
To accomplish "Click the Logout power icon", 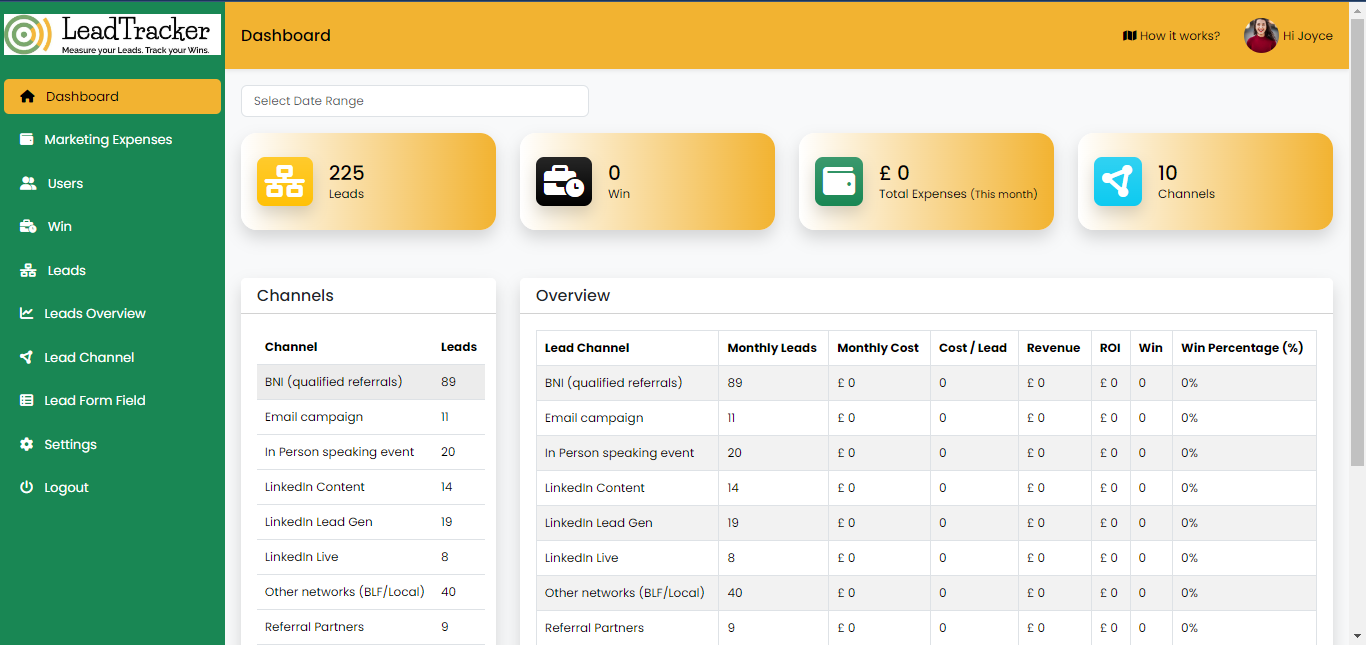I will pyautogui.click(x=26, y=487).
